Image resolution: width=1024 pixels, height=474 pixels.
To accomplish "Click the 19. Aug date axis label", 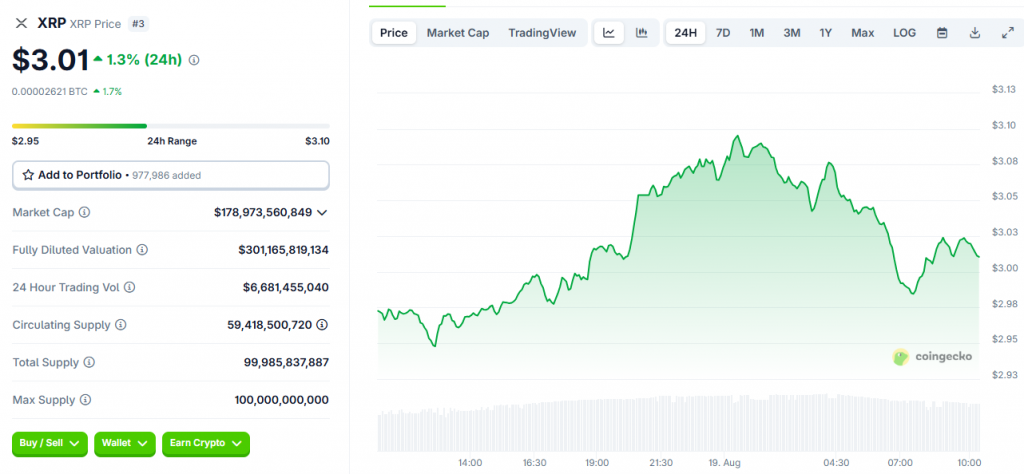I will coord(723,462).
